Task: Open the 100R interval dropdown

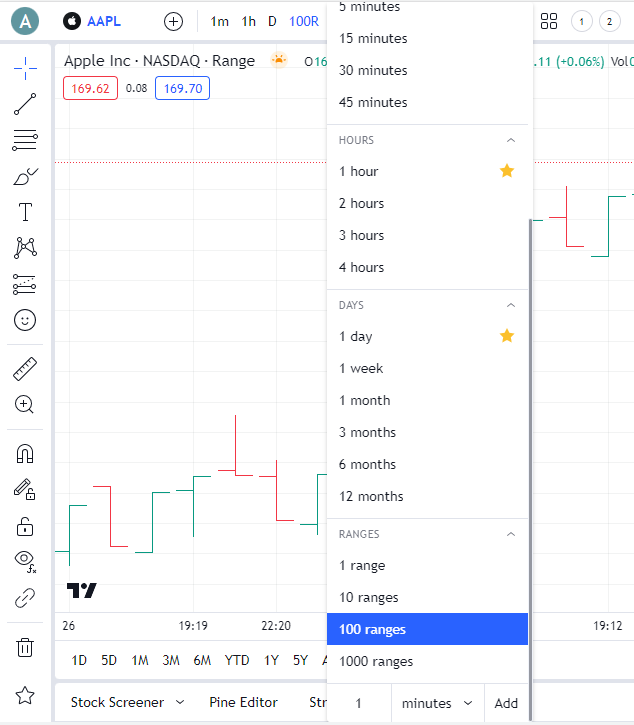Action: pos(304,21)
